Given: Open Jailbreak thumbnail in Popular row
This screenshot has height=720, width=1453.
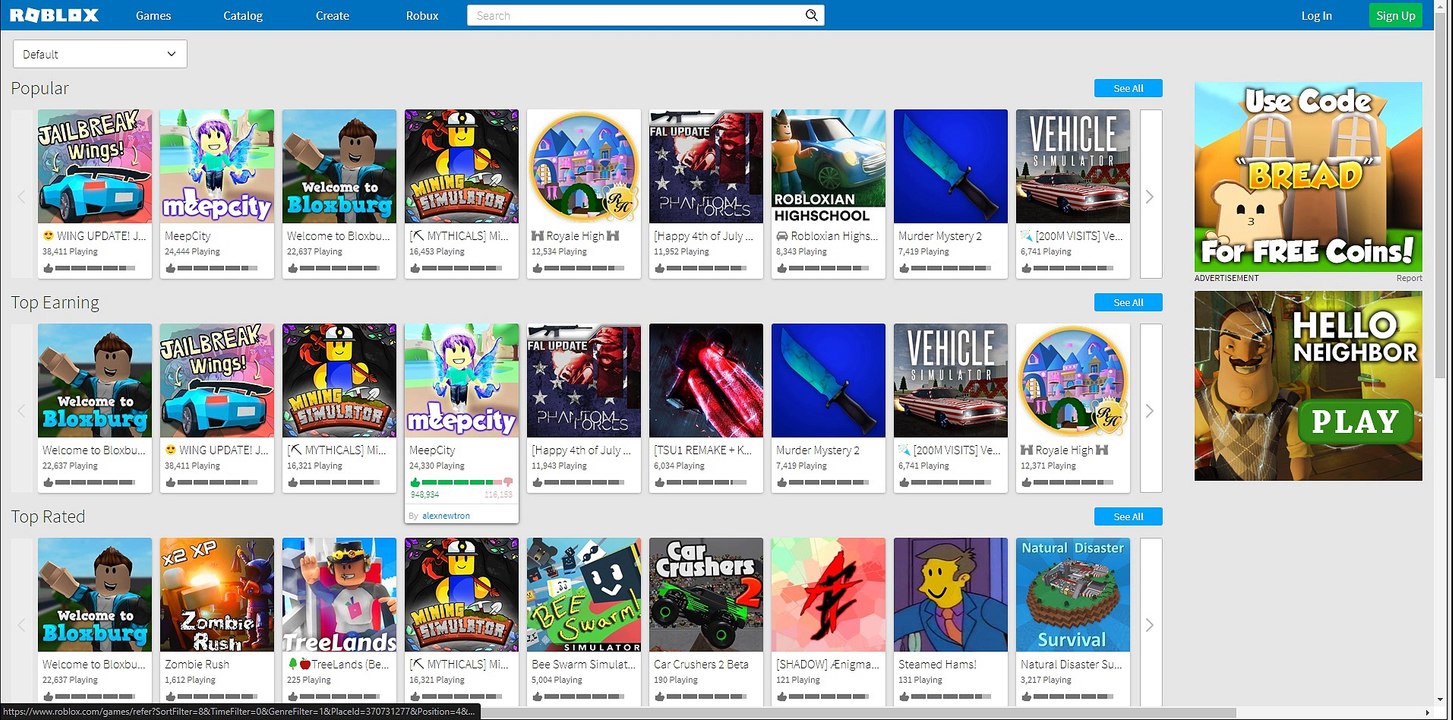Looking at the screenshot, I should pyautogui.click(x=95, y=166).
